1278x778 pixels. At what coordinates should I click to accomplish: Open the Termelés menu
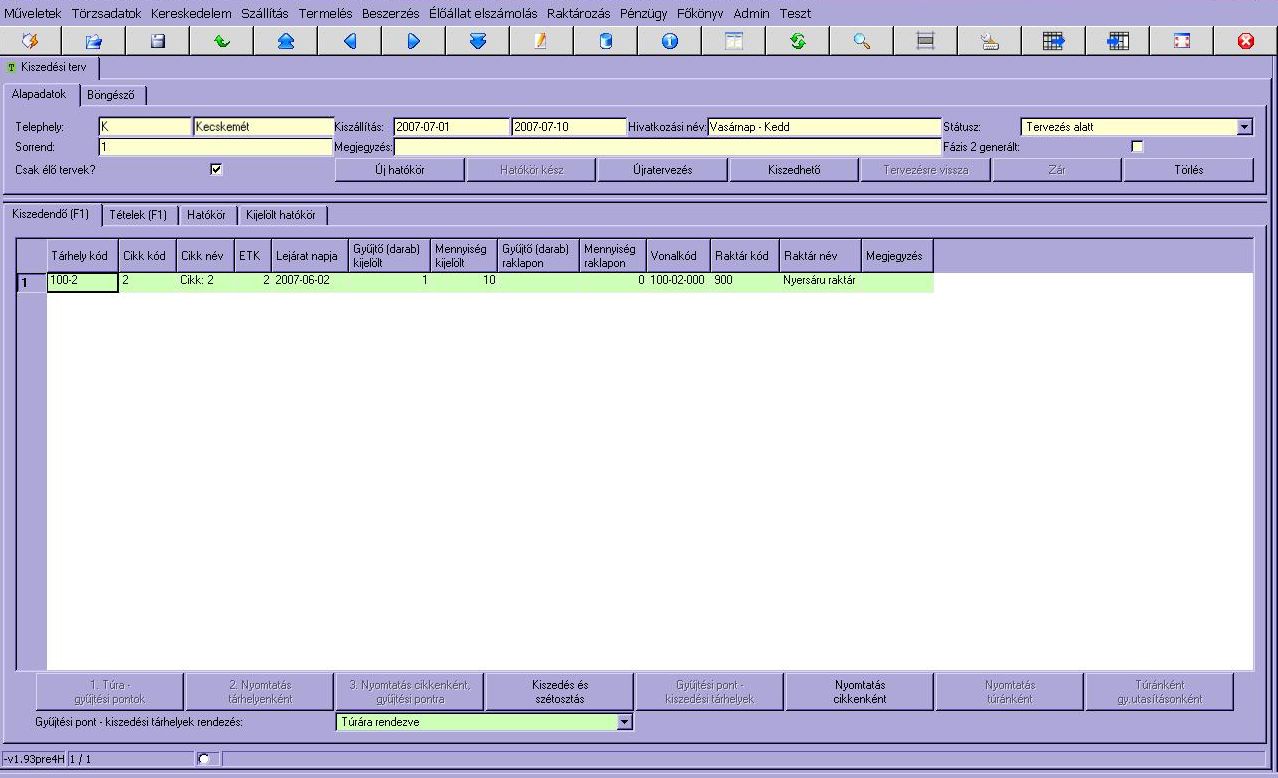326,14
